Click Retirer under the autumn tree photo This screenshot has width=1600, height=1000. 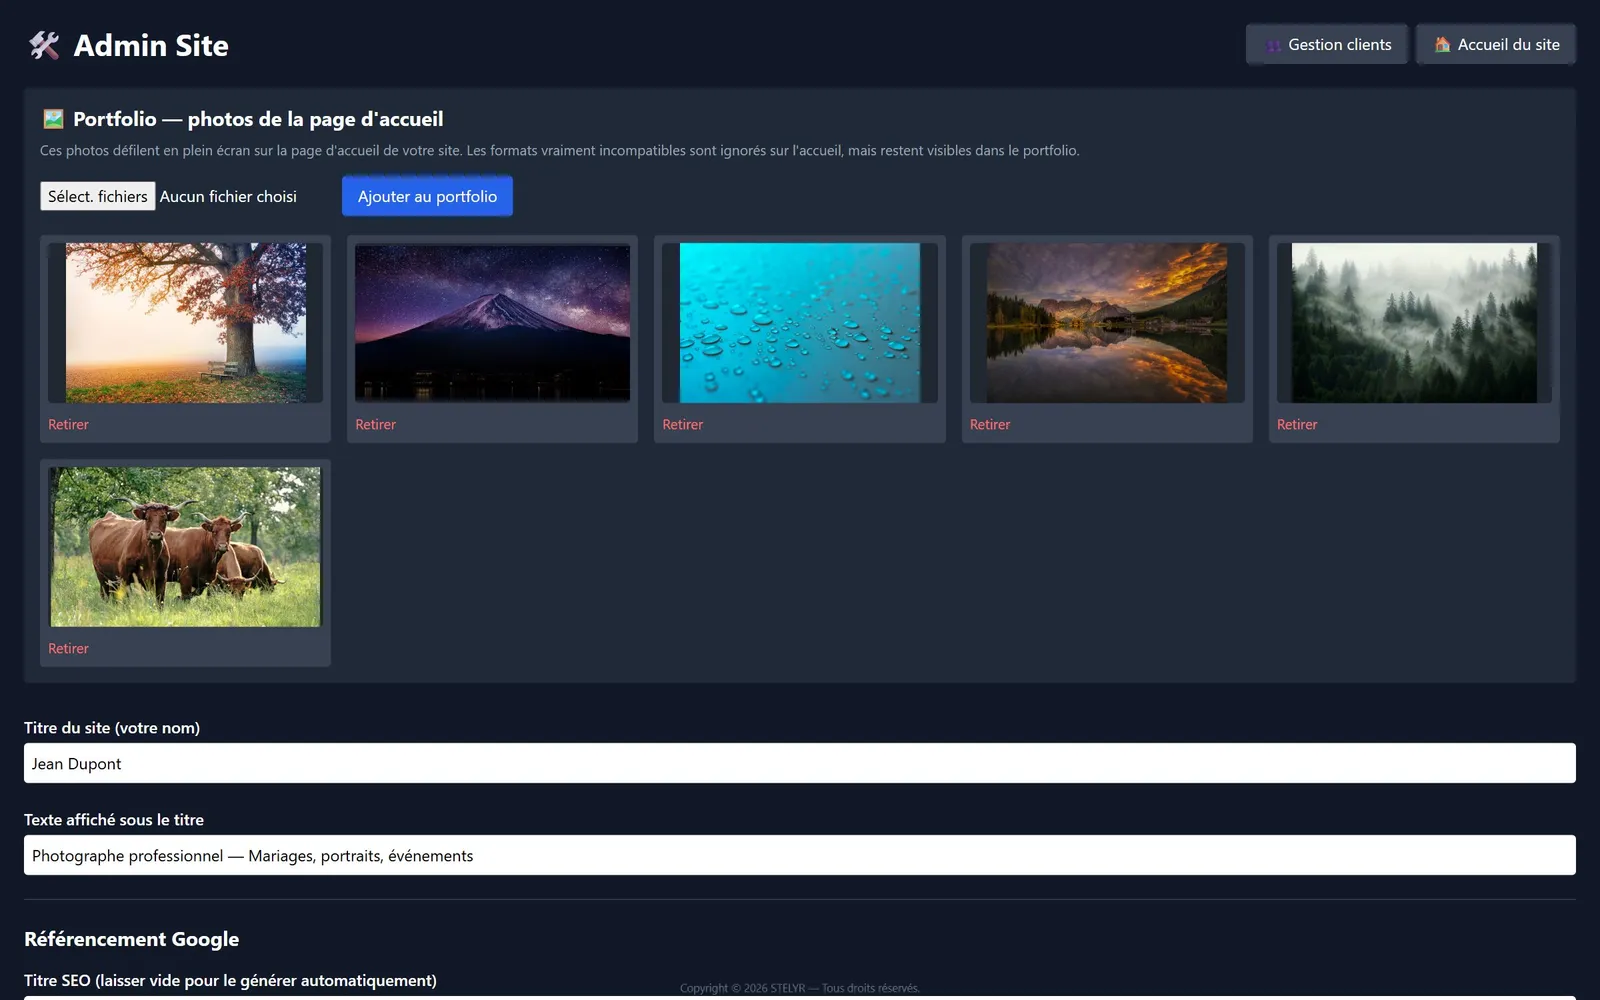point(68,424)
